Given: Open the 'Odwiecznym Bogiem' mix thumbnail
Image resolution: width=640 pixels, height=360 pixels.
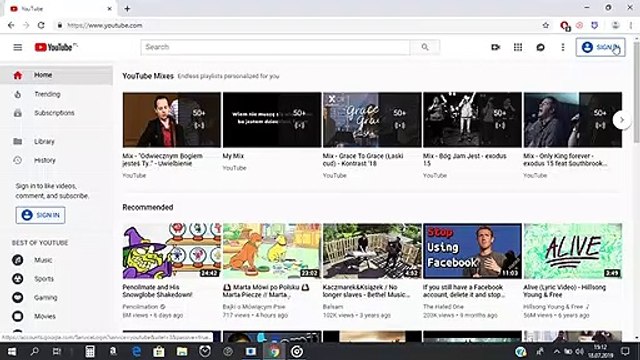Looking at the screenshot, I should pyautogui.click(x=172, y=120).
